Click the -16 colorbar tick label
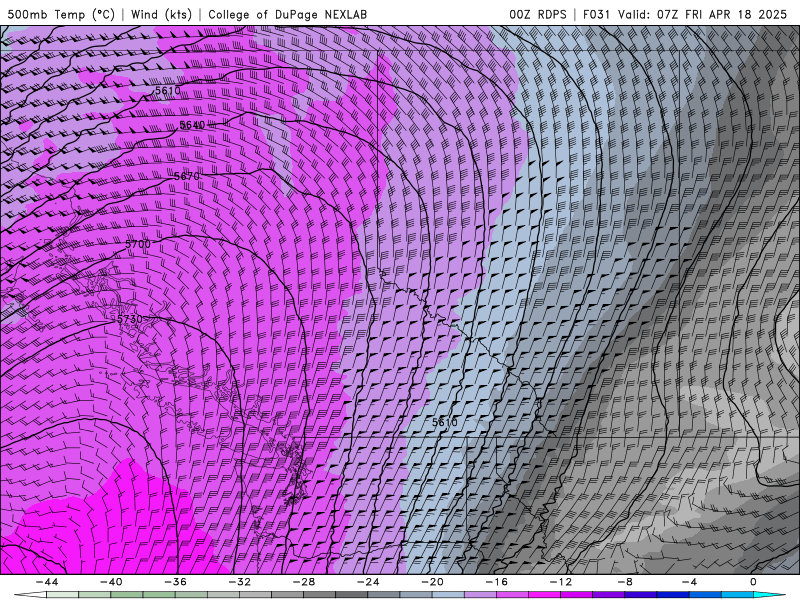The image size is (800, 600). (496, 582)
